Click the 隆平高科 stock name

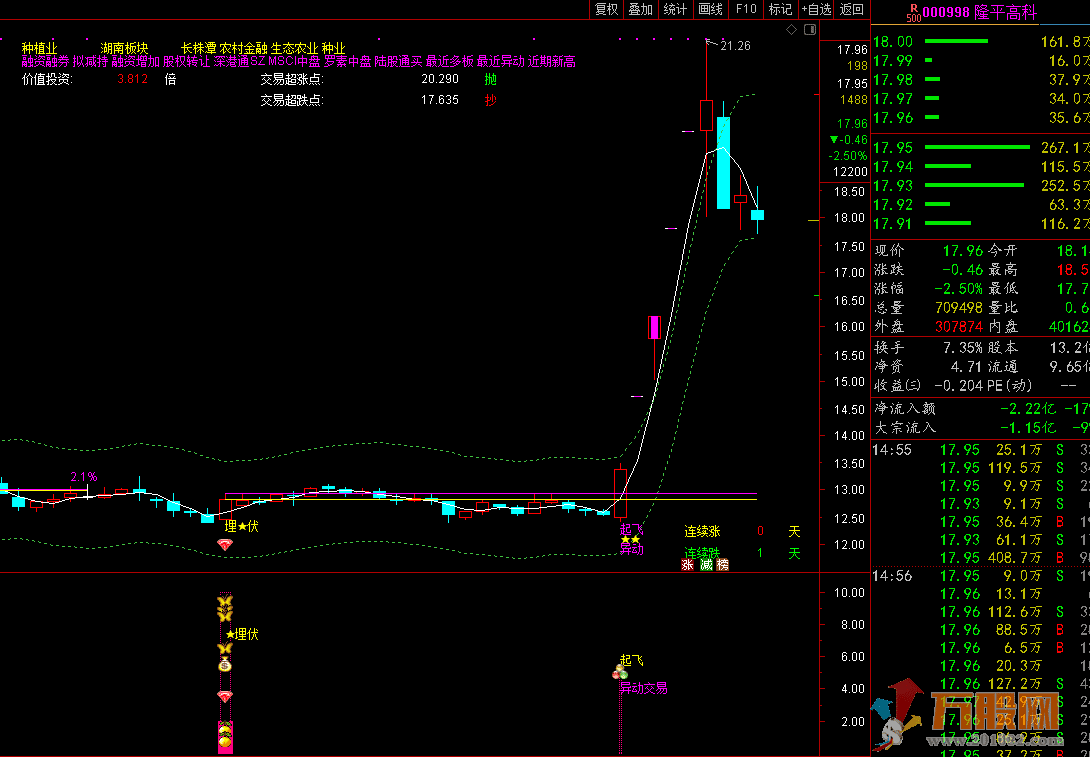[x=1005, y=12]
